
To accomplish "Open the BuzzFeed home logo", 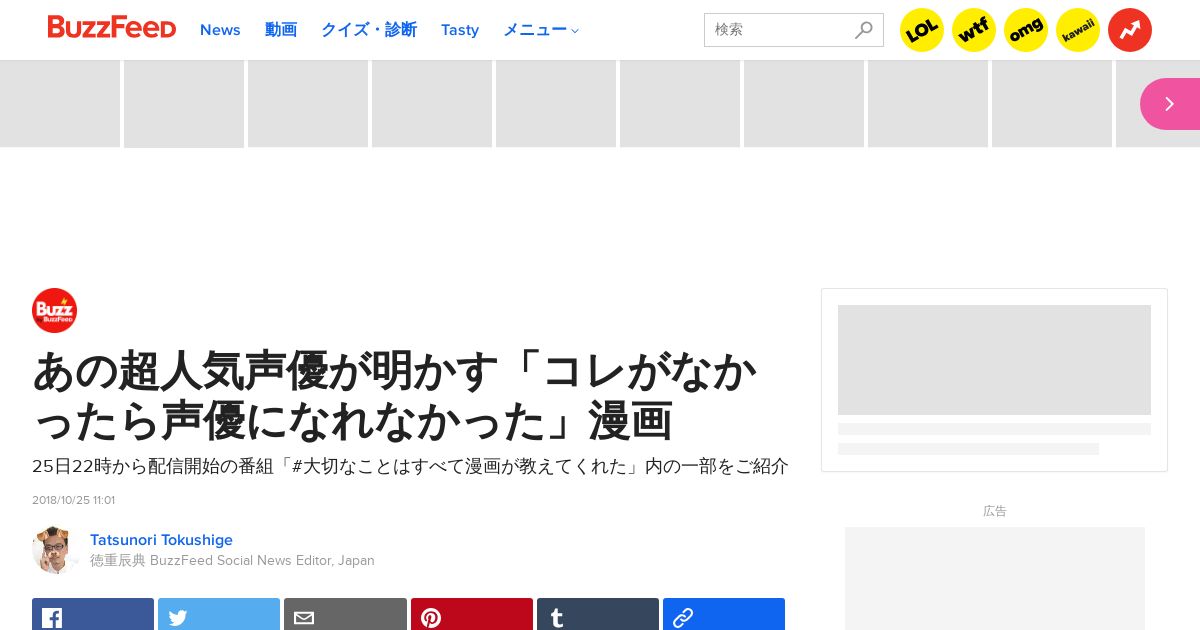I will pyautogui.click(x=112, y=28).
